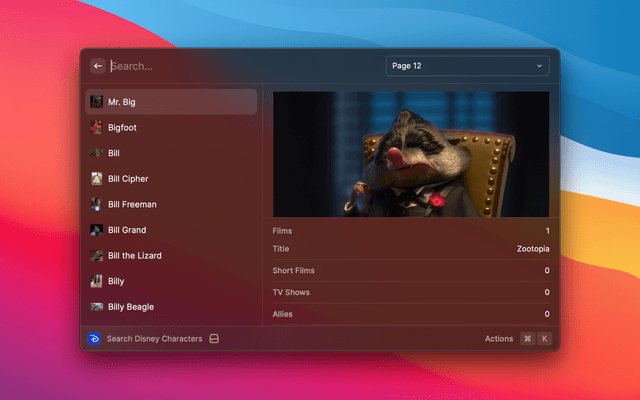Open the Actions panel button

pos(498,339)
